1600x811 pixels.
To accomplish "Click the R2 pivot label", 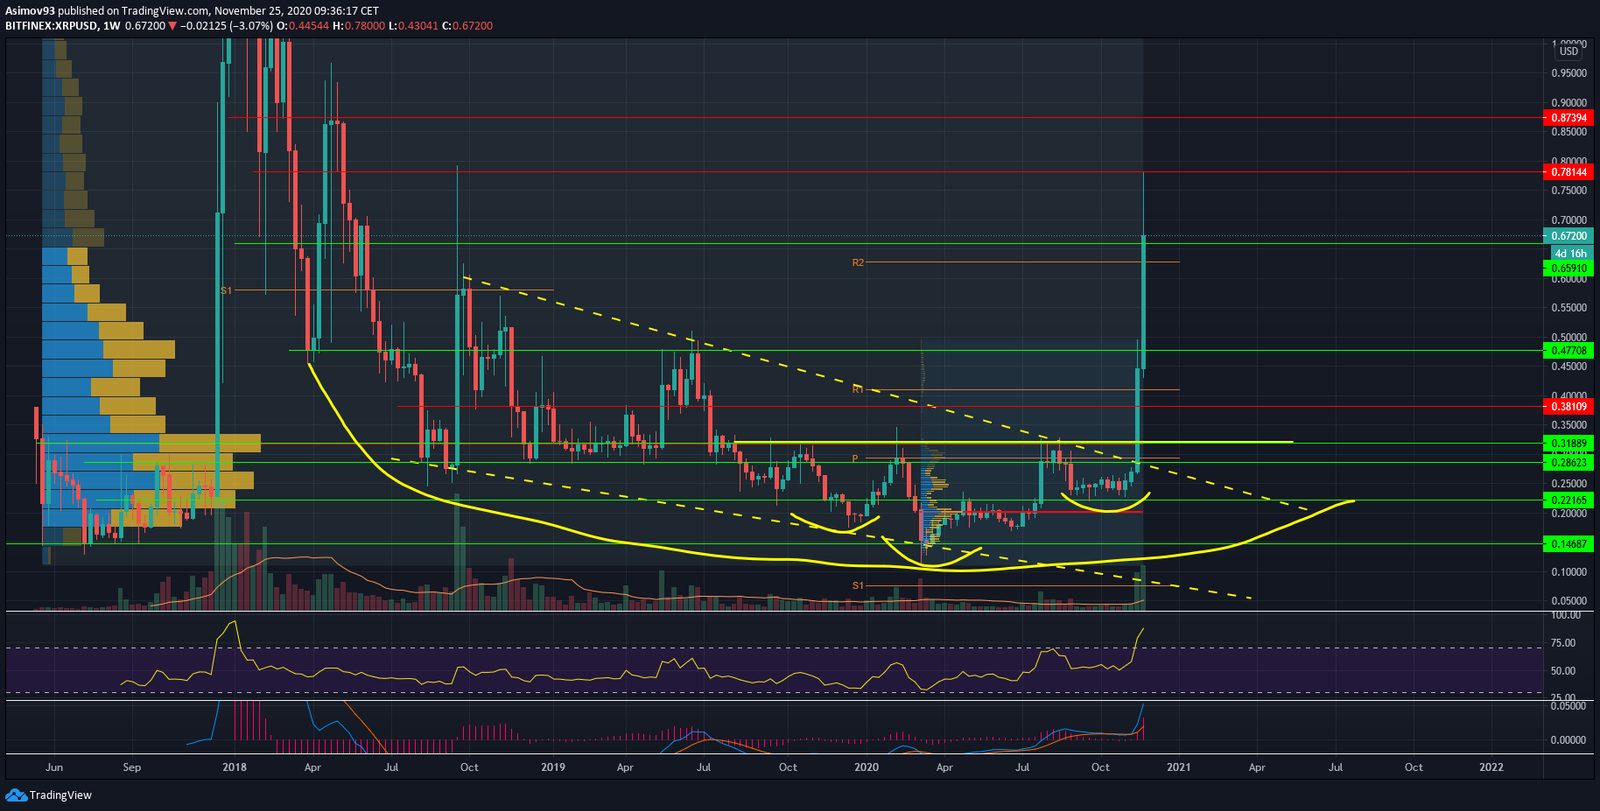I will click(x=858, y=263).
